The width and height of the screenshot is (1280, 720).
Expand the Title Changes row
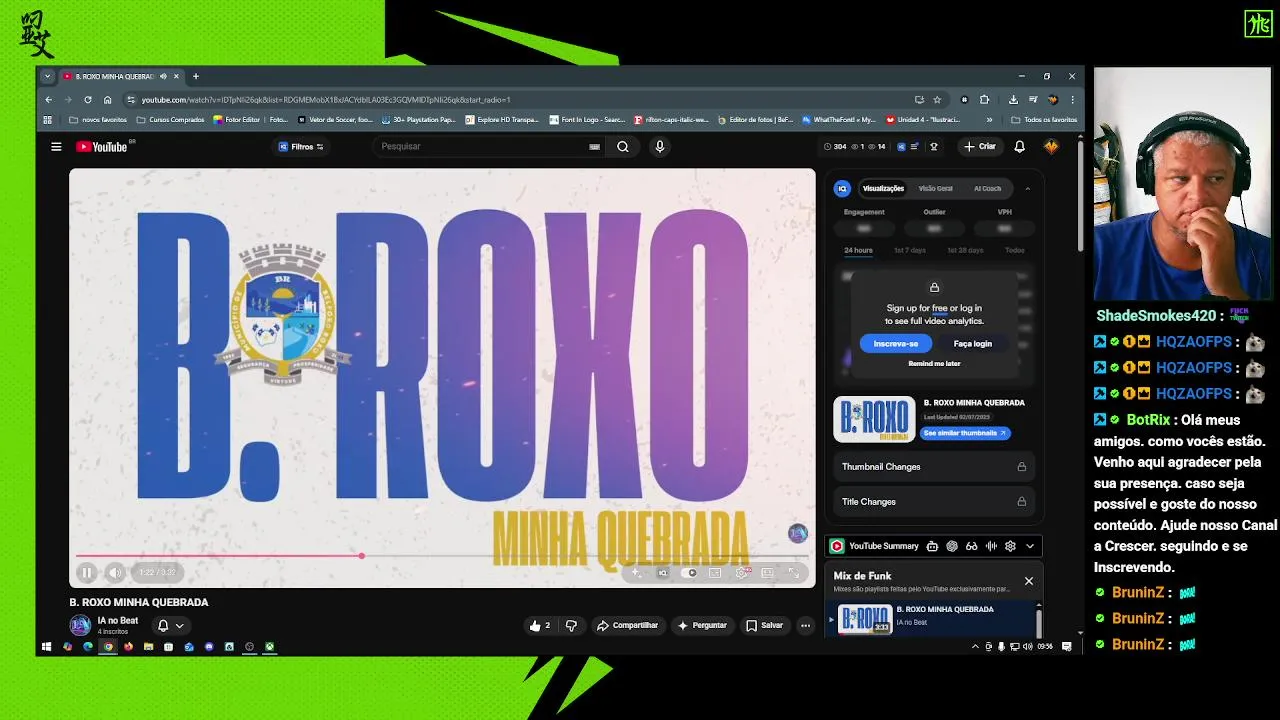click(x=934, y=502)
